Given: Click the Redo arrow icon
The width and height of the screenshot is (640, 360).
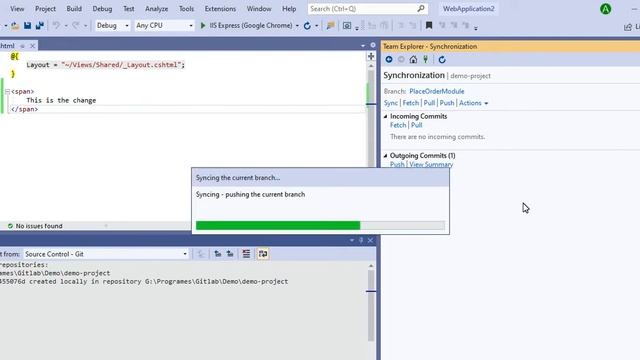Looking at the screenshot, I should coord(76,25).
